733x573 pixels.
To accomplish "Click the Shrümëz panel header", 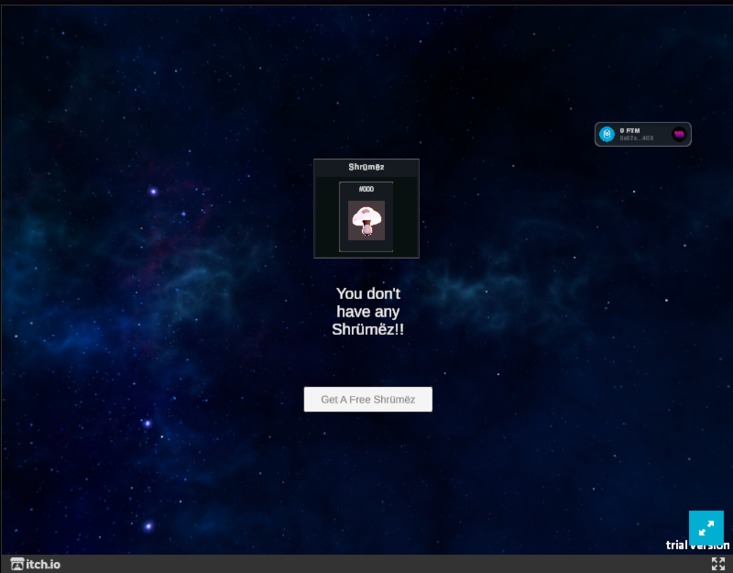I will tap(366, 167).
